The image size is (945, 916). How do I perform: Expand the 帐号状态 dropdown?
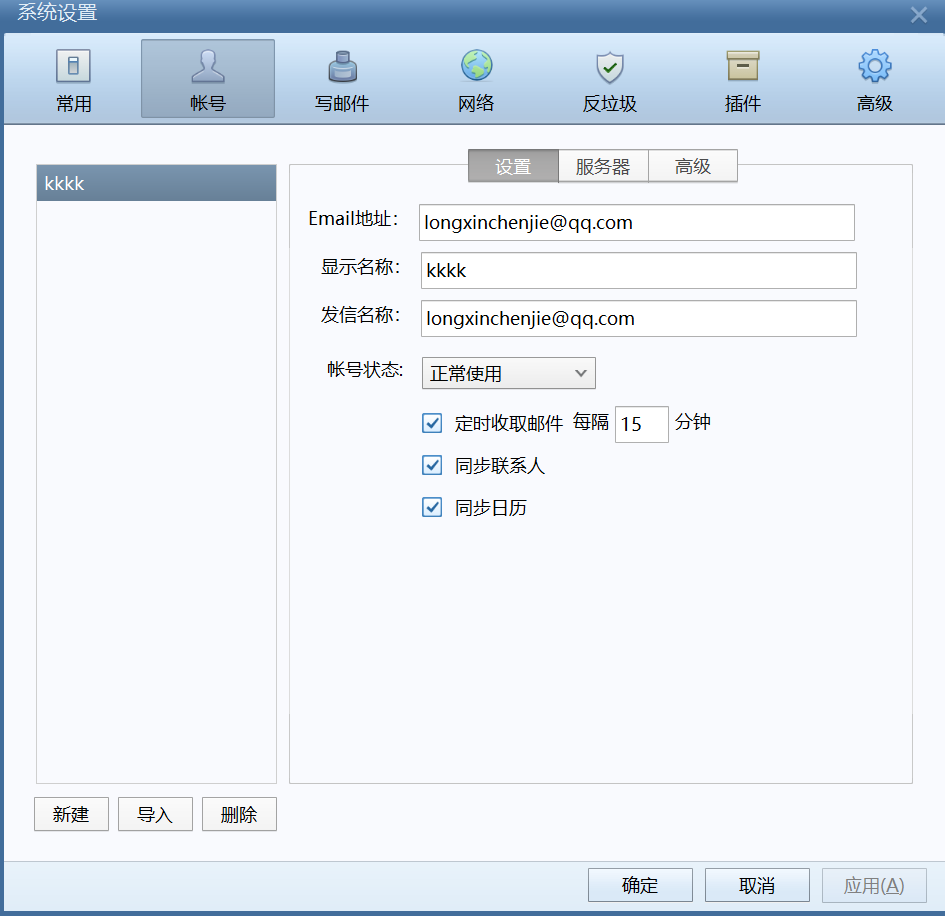[x=509, y=373]
